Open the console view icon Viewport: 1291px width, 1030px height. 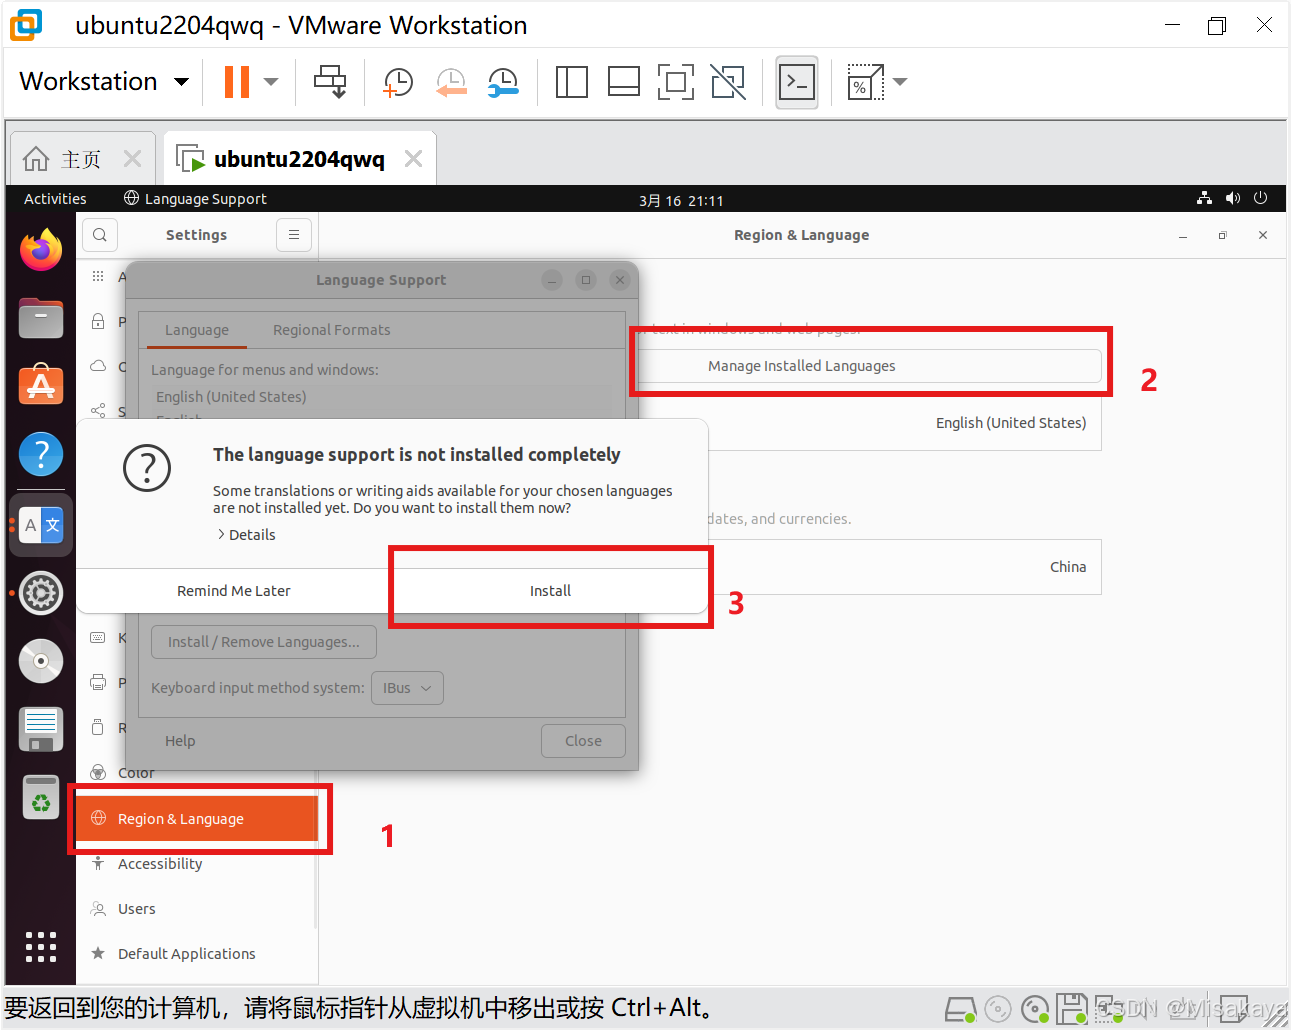point(797,82)
